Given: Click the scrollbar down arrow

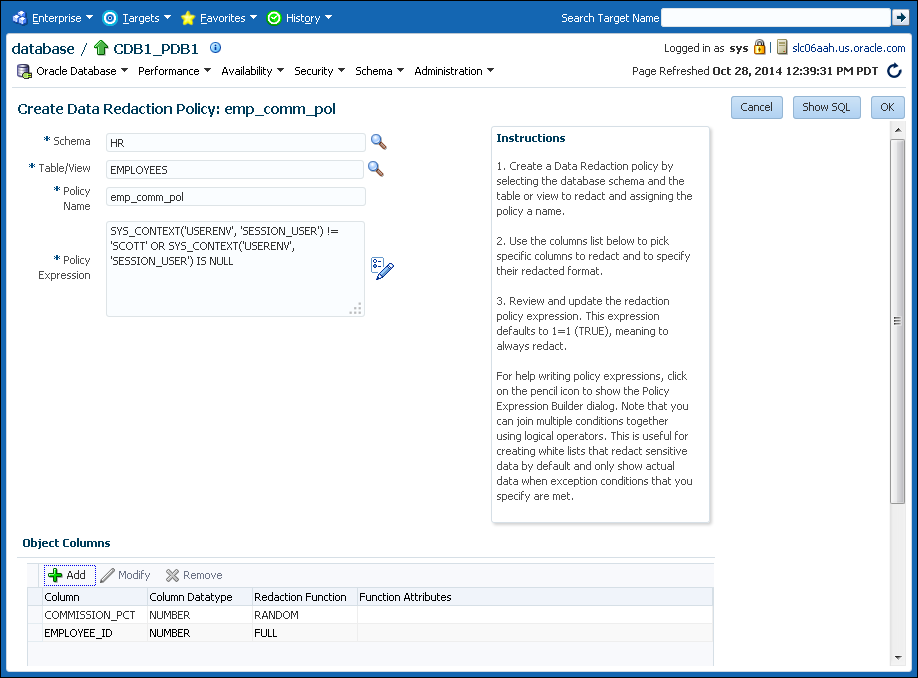Looking at the screenshot, I should tap(897, 658).
